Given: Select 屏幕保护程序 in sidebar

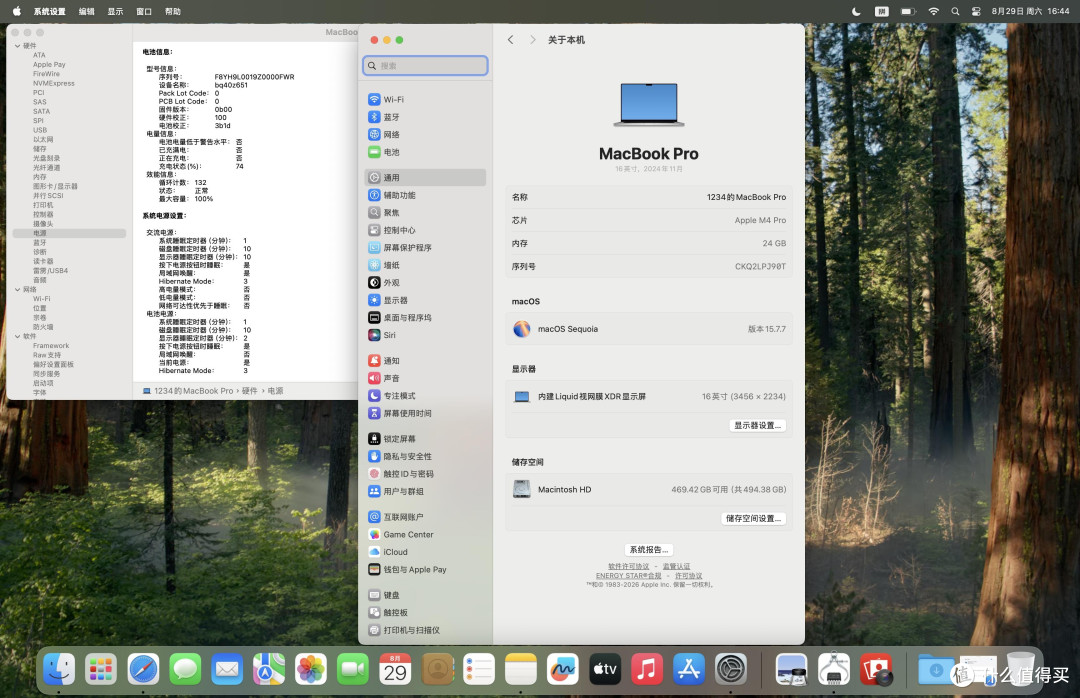Looking at the screenshot, I should tap(425, 247).
